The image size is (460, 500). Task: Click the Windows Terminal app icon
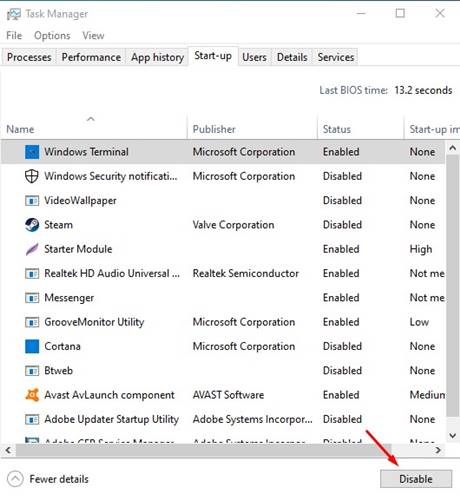tap(32, 152)
